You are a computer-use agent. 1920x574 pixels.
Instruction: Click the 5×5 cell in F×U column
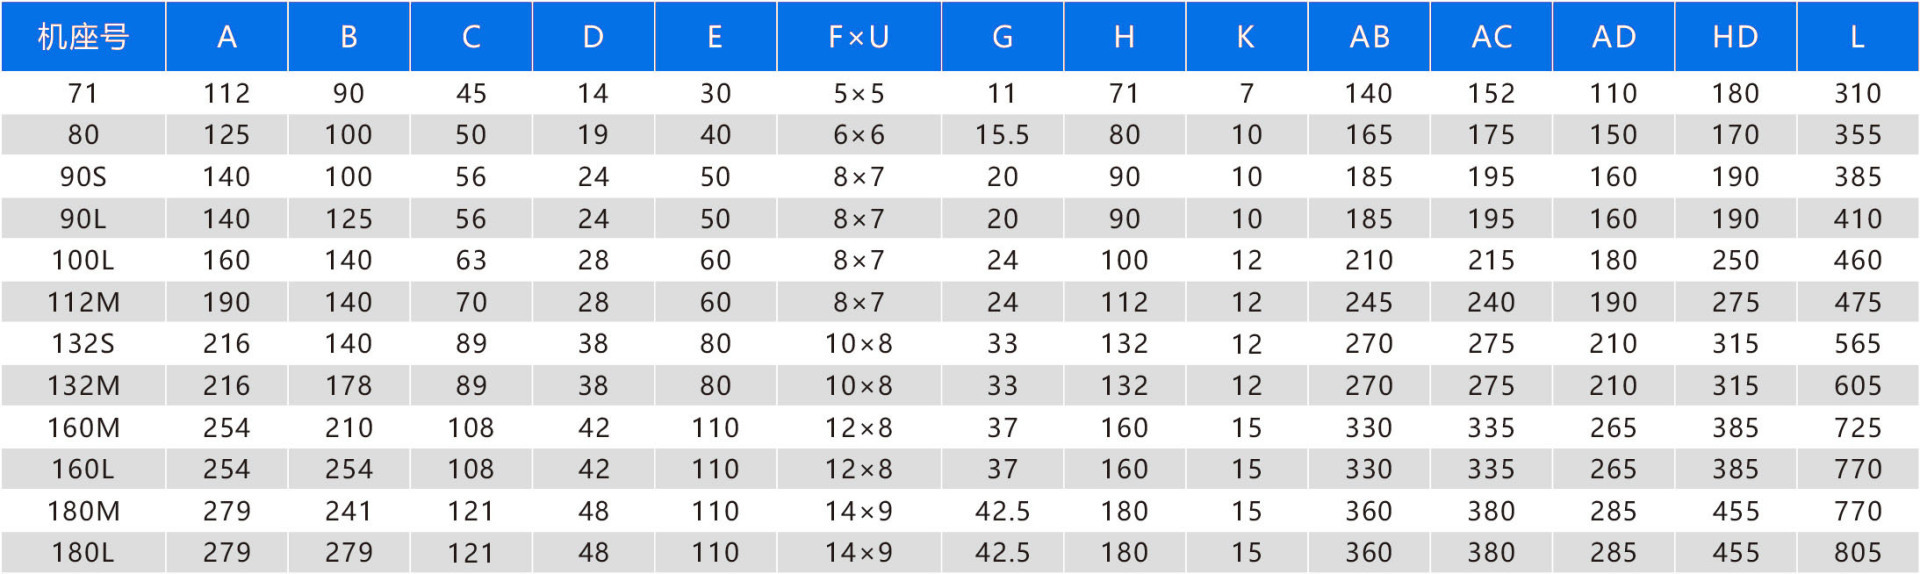[859, 93]
